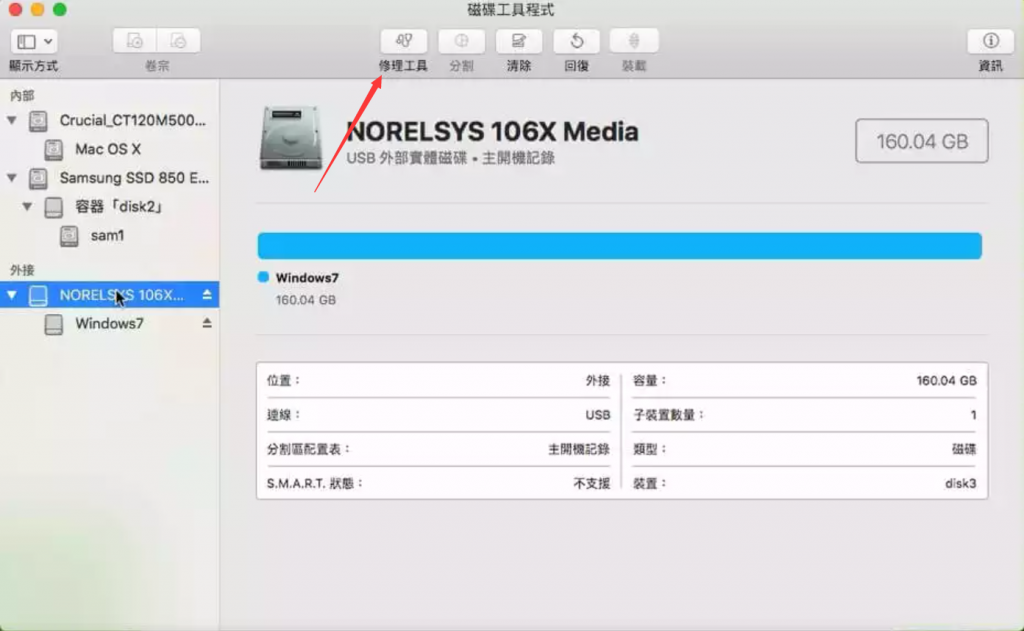Select the Mac OS X volume
The width and height of the screenshot is (1024, 631).
(x=108, y=149)
